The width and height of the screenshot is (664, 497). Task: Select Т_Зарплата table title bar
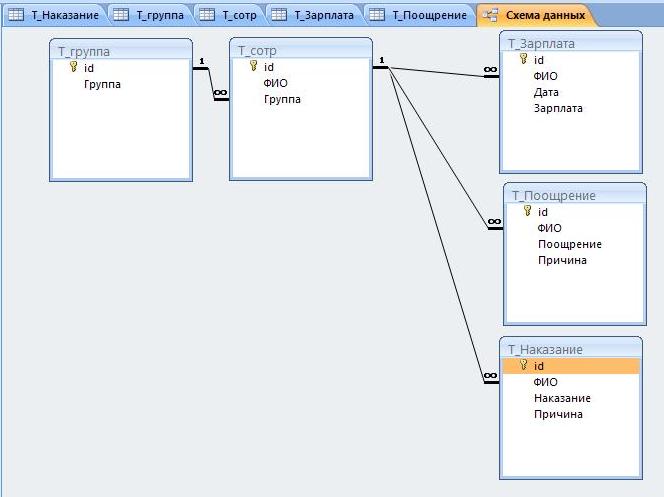coord(571,43)
